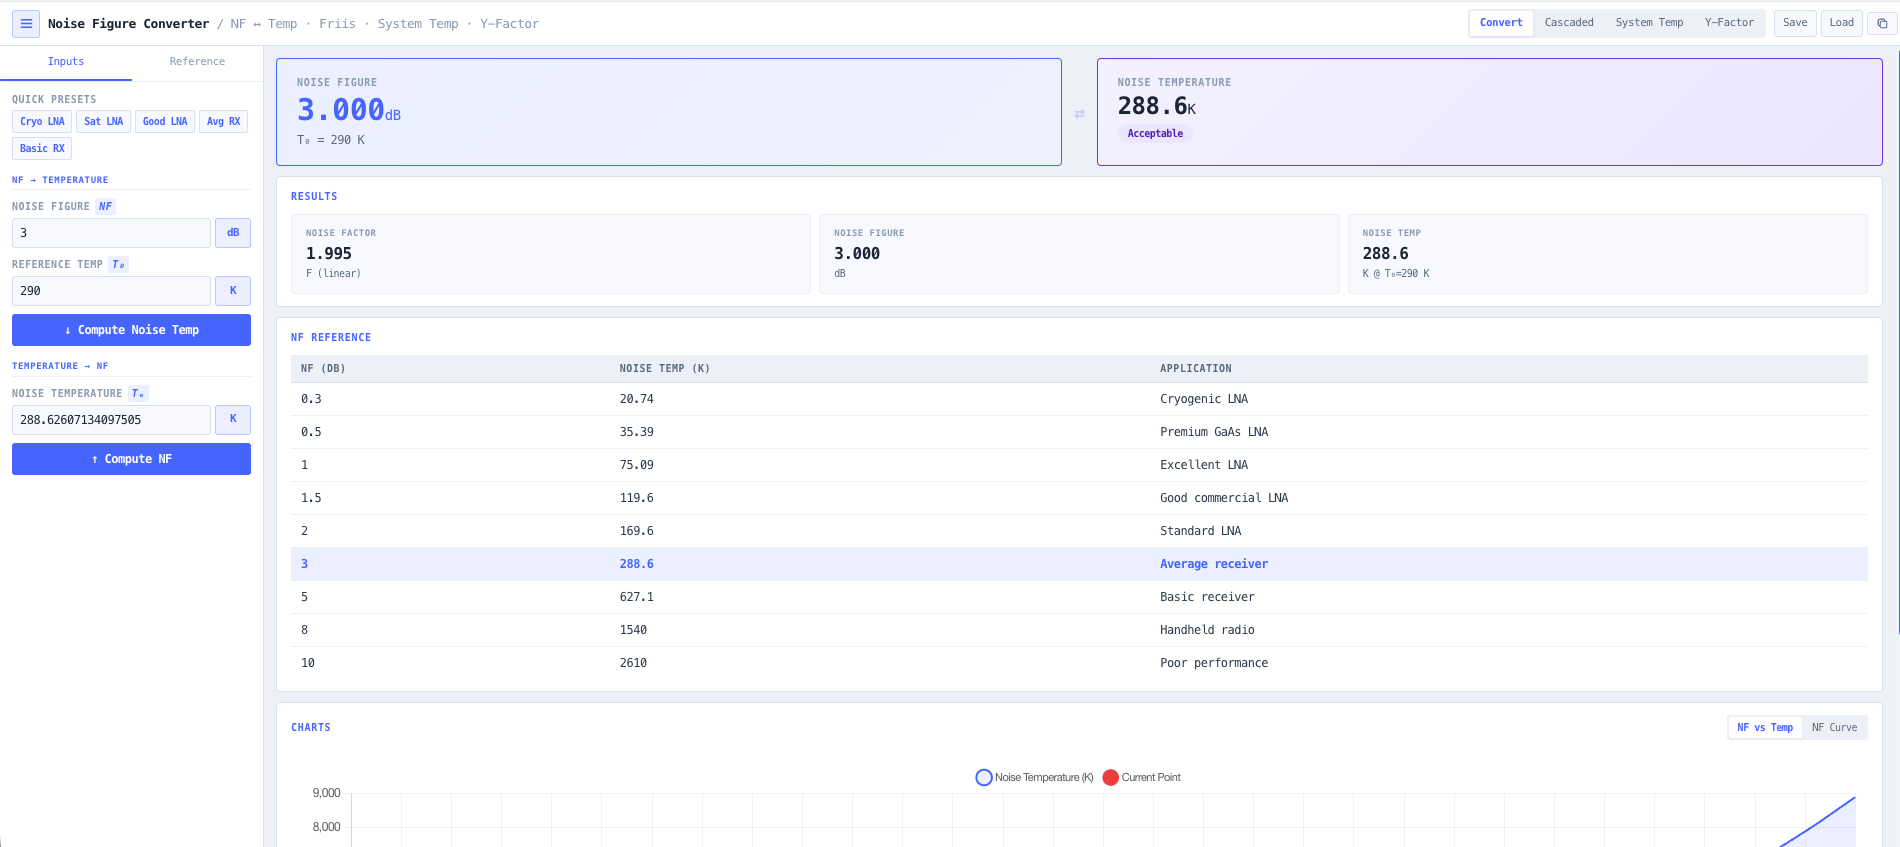Select the System Temp tab in header
Viewport: 1900px width, 847px height.
pyautogui.click(x=1649, y=23)
